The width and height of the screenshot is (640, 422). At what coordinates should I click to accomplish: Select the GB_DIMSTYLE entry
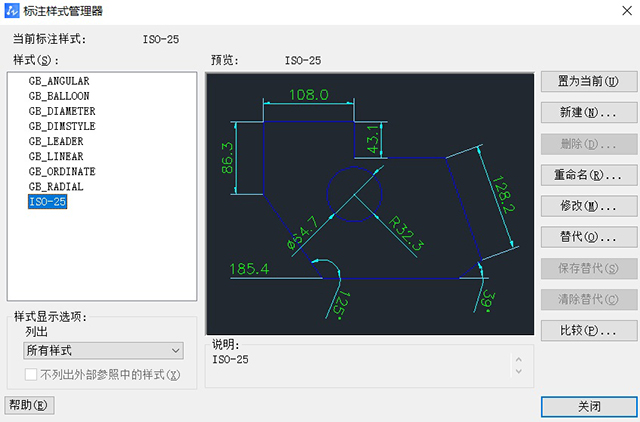[x=61, y=126]
